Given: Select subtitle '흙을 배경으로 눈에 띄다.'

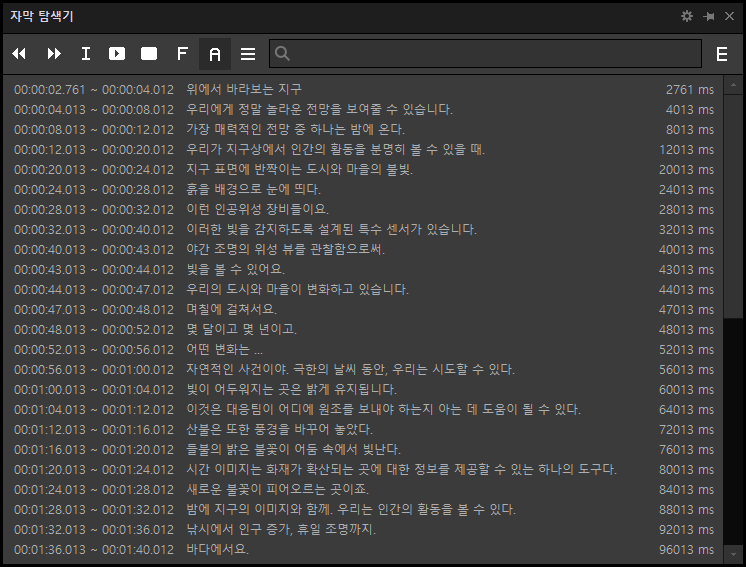Looking at the screenshot, I should [x=254, y=189].
